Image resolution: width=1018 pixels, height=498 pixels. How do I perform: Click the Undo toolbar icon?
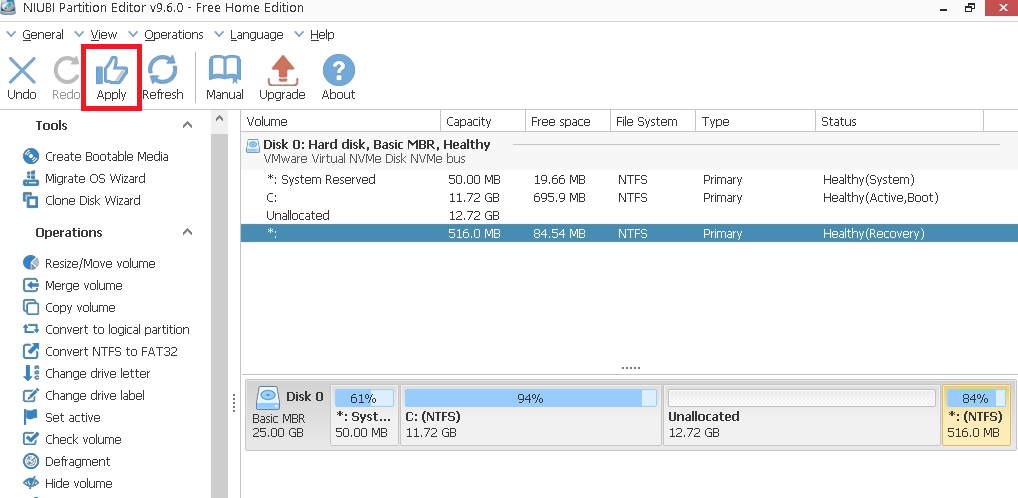[x=22, y=71]
